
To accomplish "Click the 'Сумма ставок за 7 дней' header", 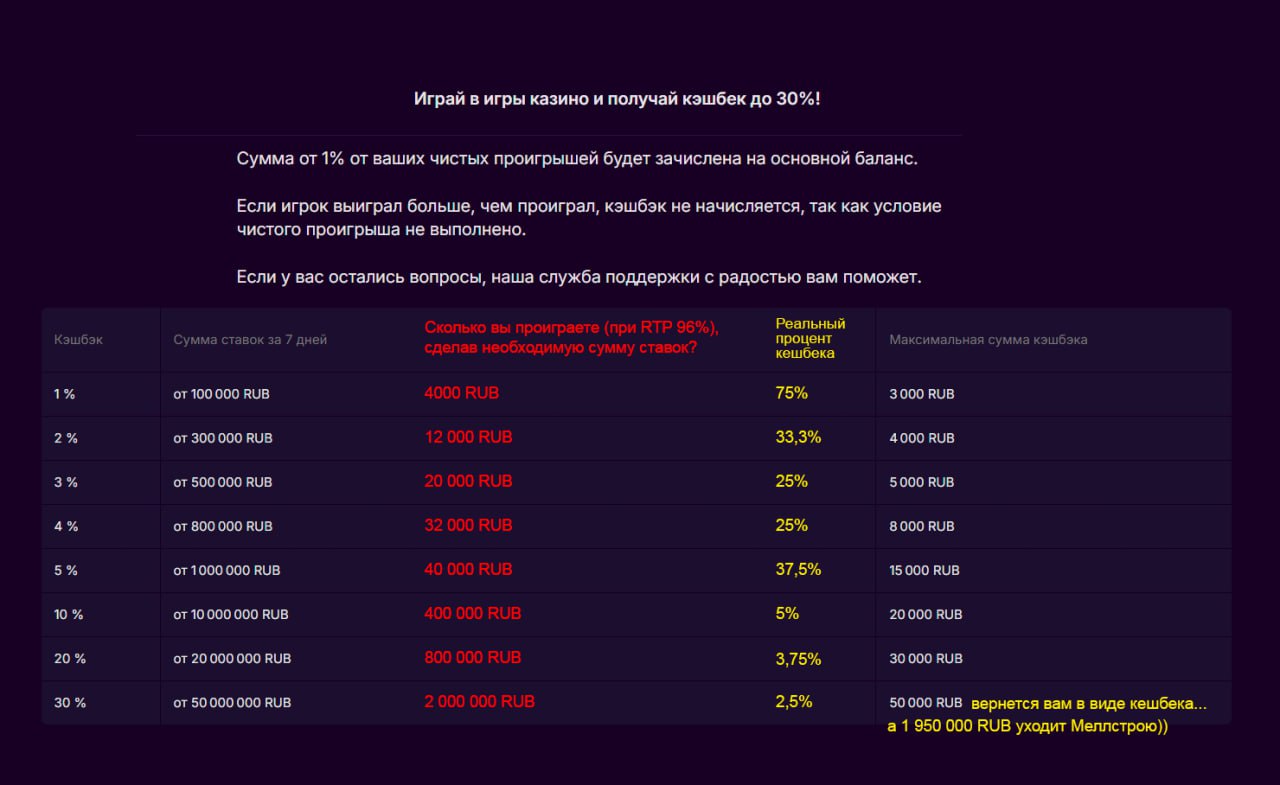I will 250,340.
